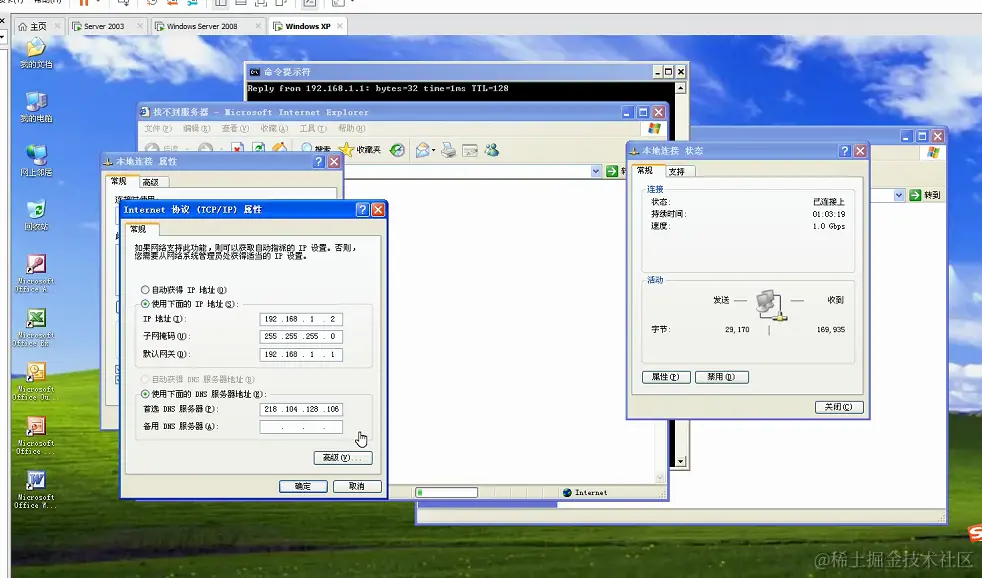The width and height of the screenshot is (982, 578).
Task: Open the 工具 menu in Internet Explorer
Action: coord(313,128)
